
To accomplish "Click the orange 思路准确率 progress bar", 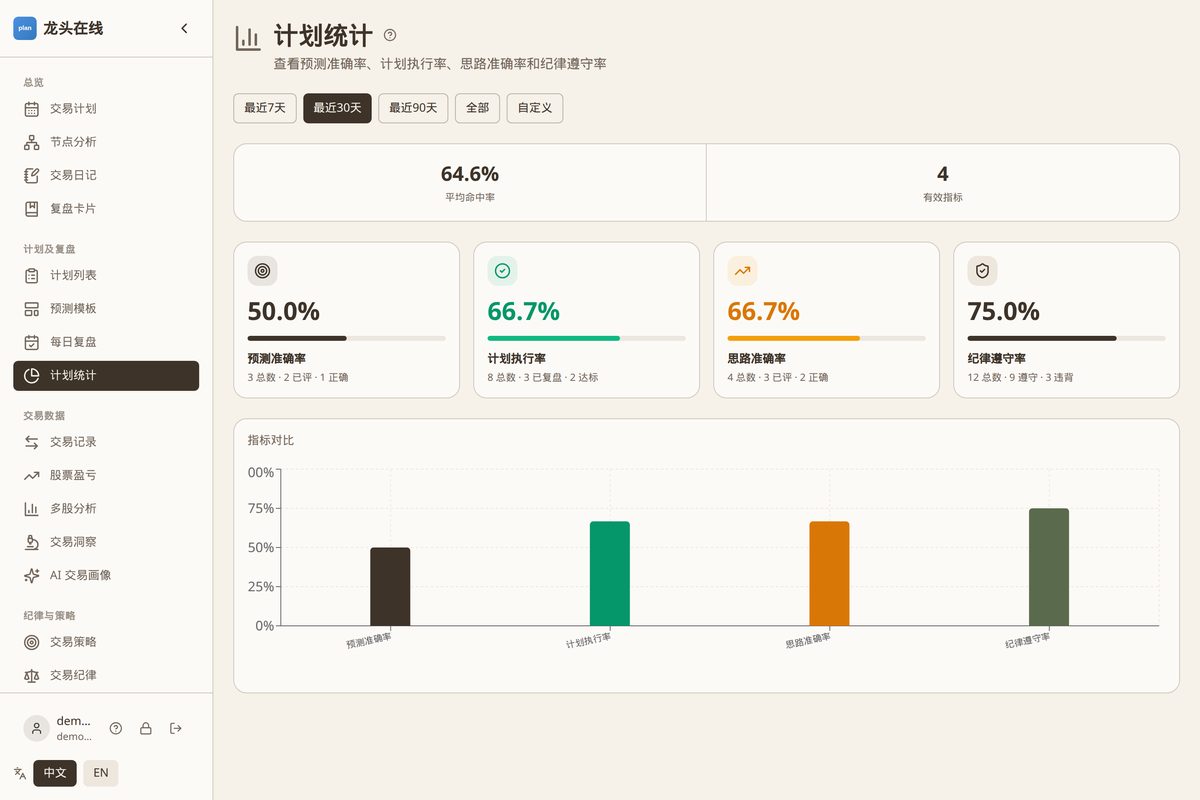I will [x=827, y=338].
